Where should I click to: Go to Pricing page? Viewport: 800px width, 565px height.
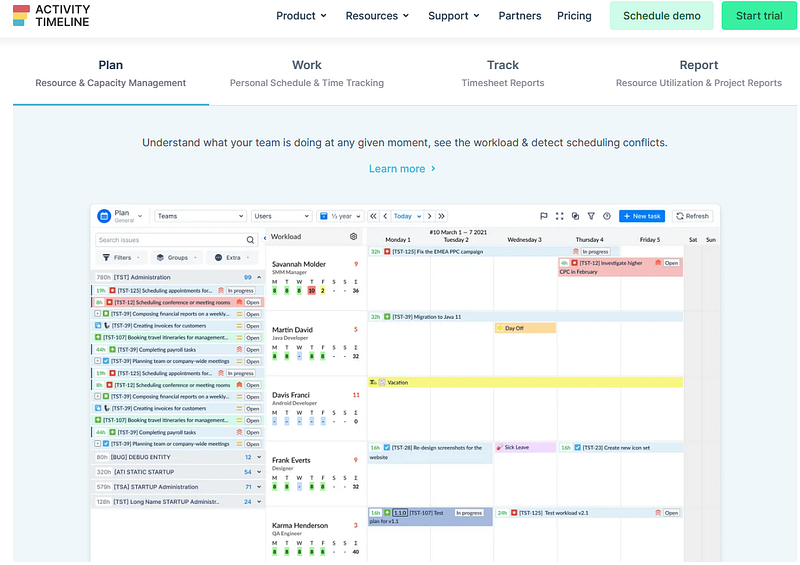tap(574, 16)
